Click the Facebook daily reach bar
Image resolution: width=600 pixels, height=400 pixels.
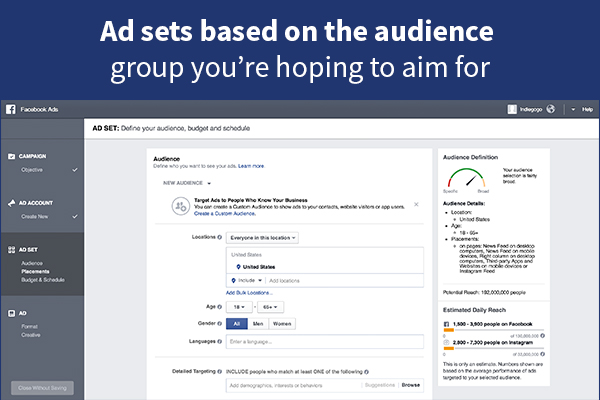(493, 330)
